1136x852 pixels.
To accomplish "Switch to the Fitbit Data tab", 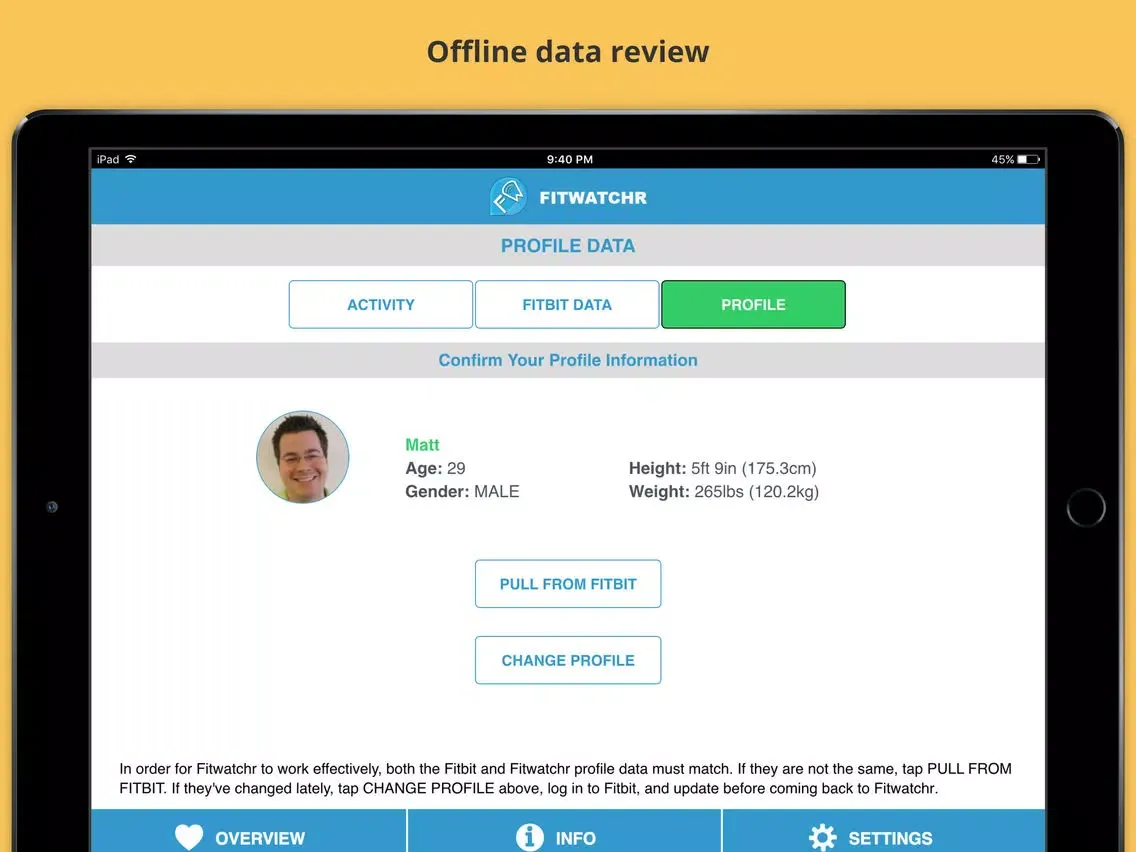I will [x=567, y=304].
